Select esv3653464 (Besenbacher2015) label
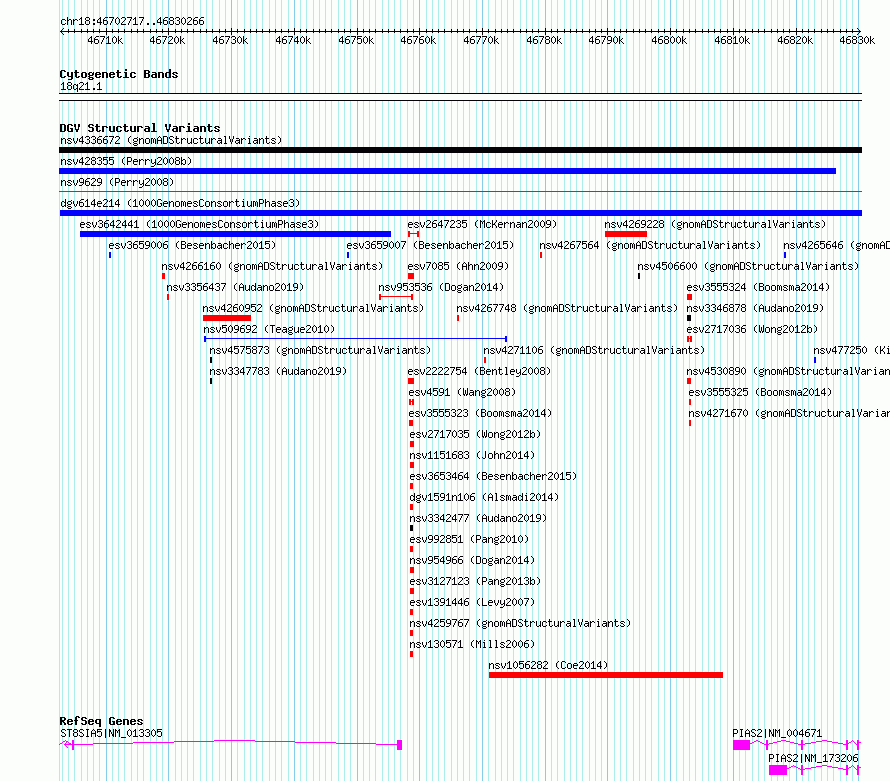Screen dimensions: 890x781 point(493,476)
